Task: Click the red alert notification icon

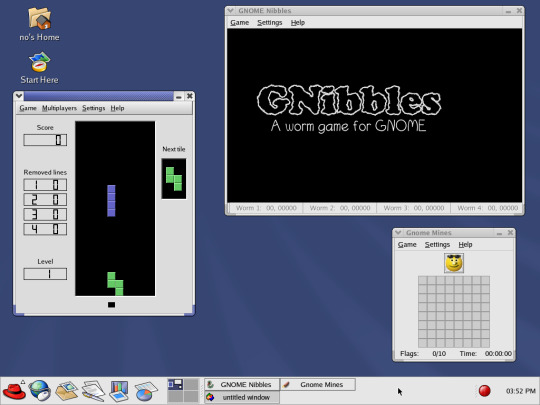Action: tap(485, 391)
